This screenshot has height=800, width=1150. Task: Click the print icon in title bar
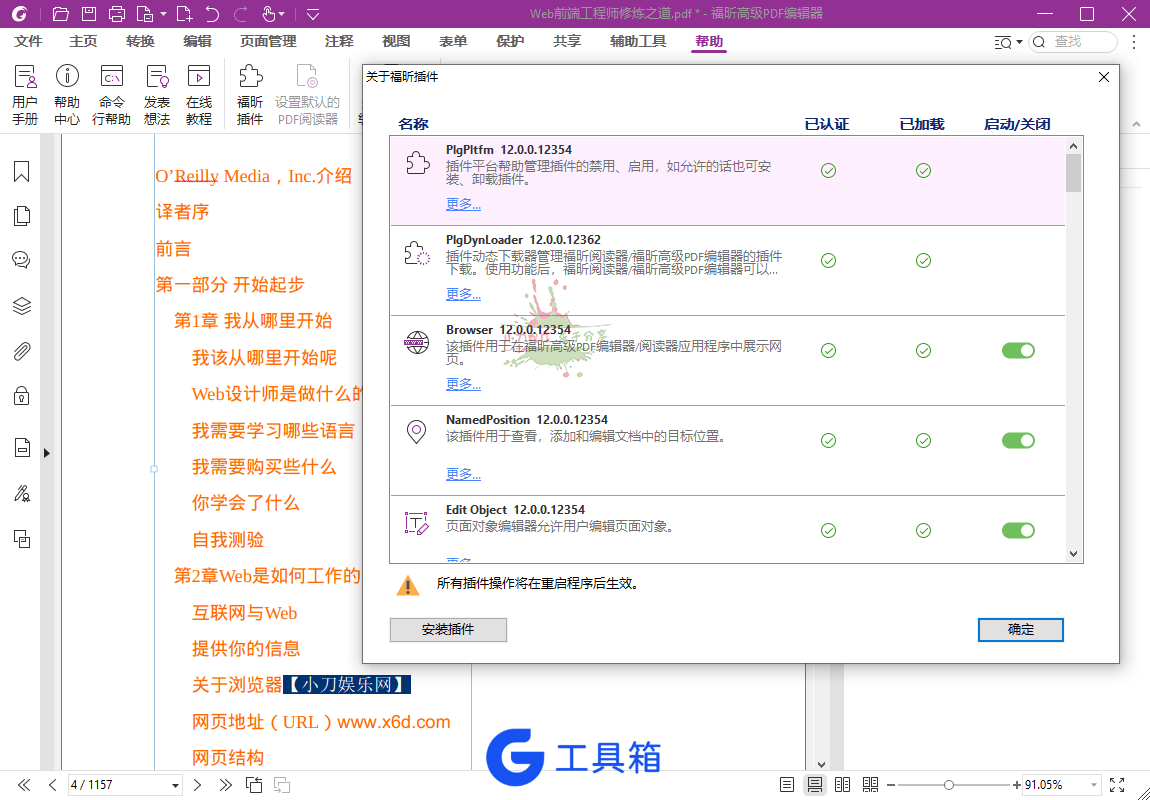pos(117,13)
